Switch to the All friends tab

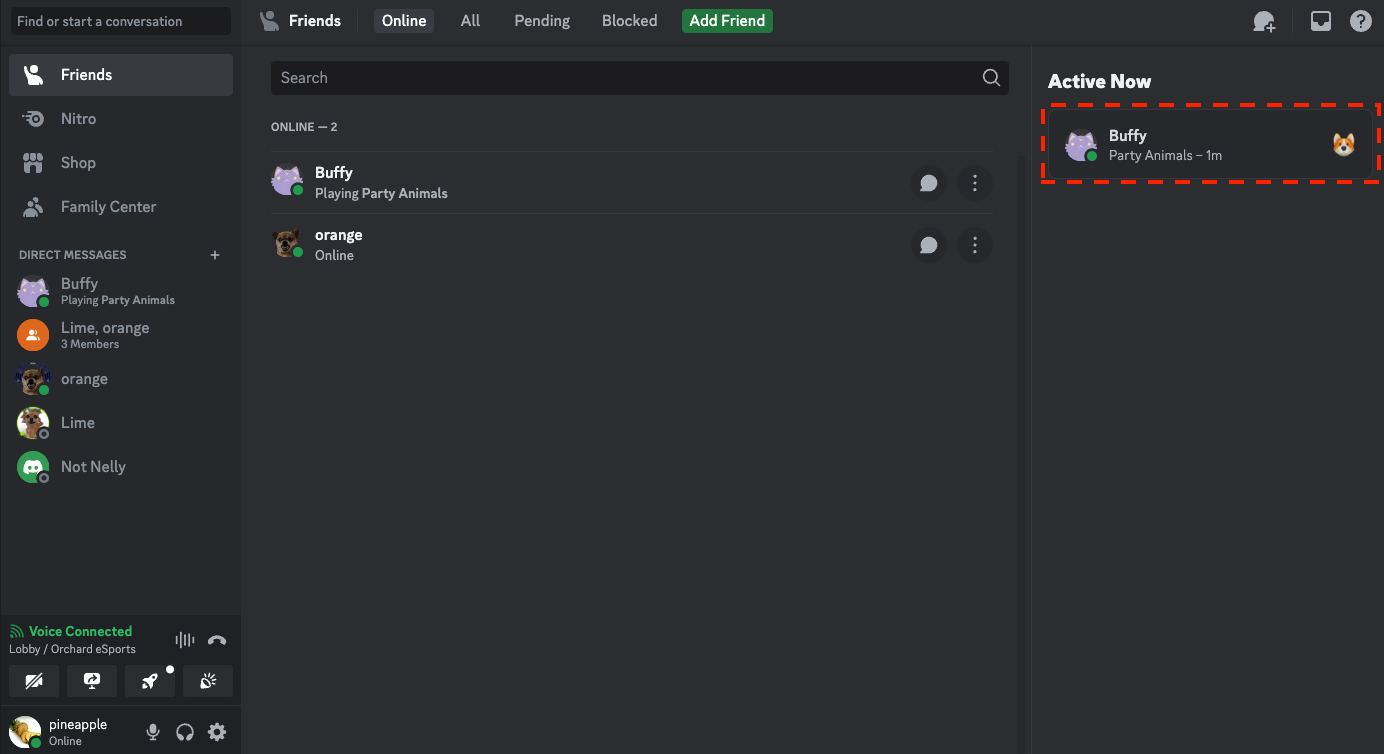pyautogui.click(x=470, y=20)
